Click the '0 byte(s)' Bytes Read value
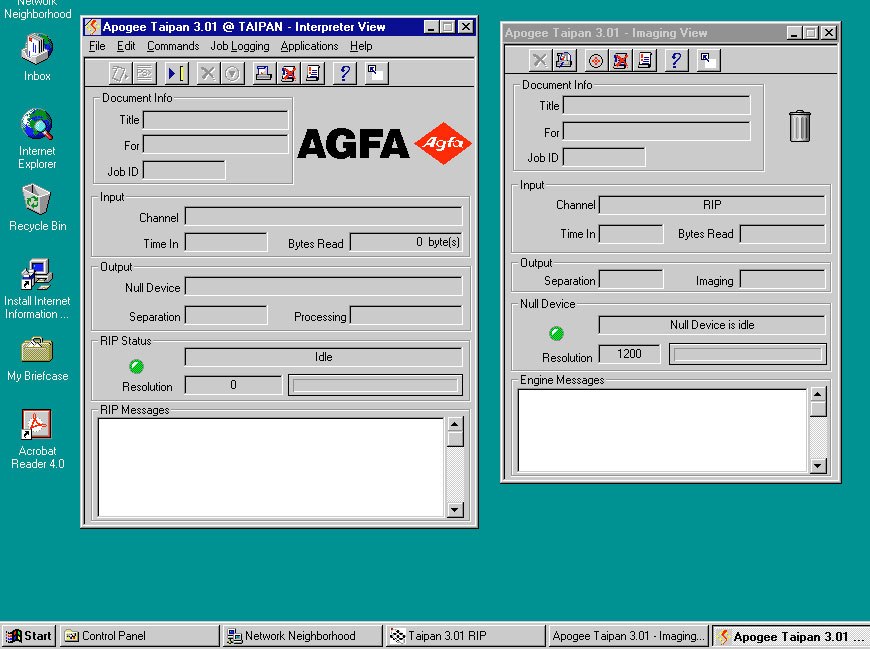The height and width of the screenshot is (649, 870). pos(438,242)
